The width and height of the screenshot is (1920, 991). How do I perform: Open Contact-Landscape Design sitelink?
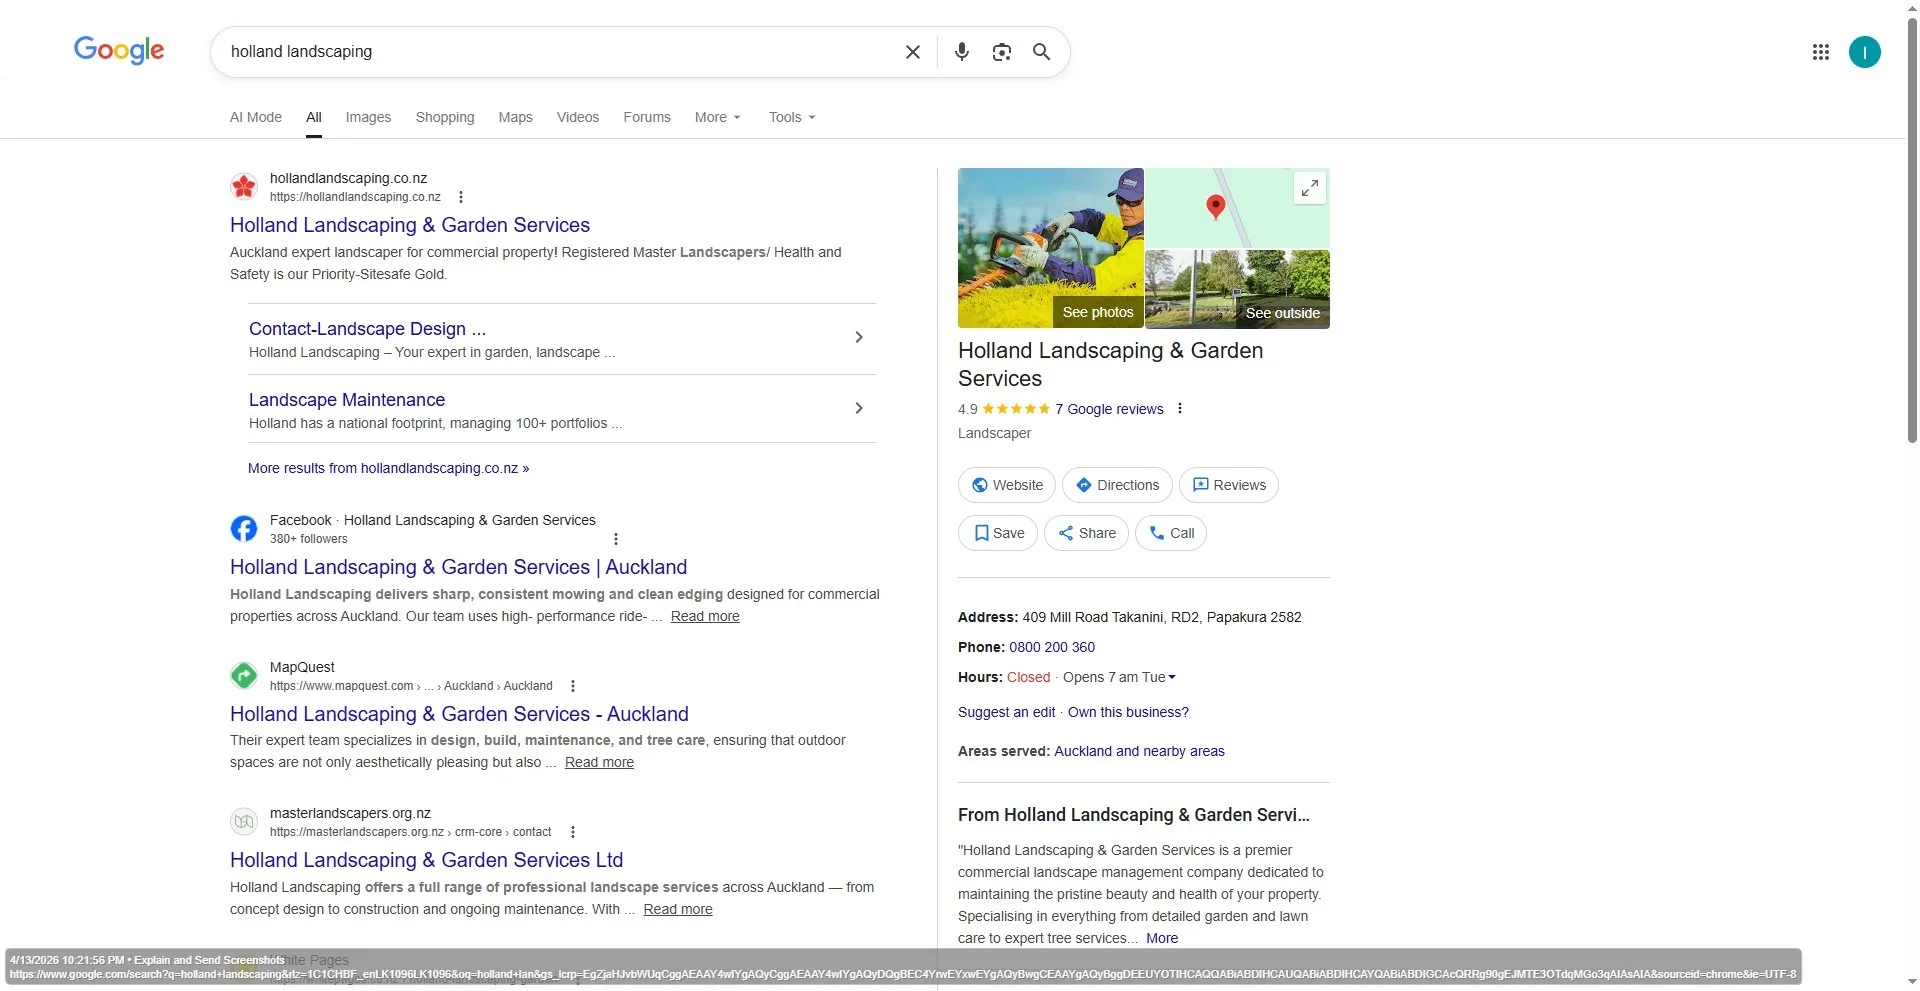367,329
